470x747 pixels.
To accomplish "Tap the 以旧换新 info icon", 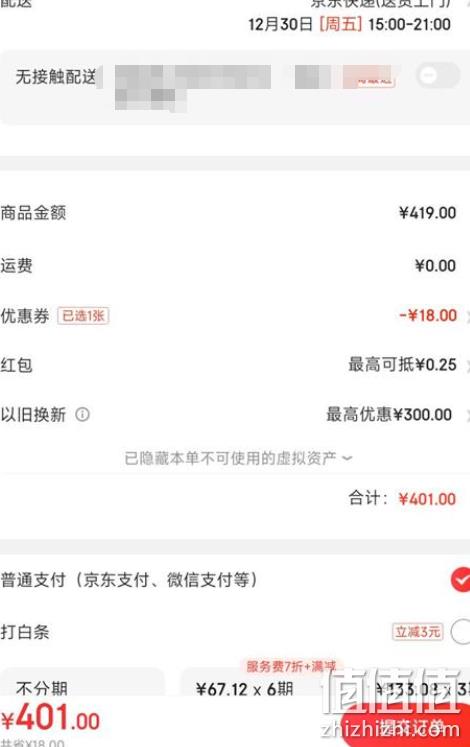I will (82, 414).
